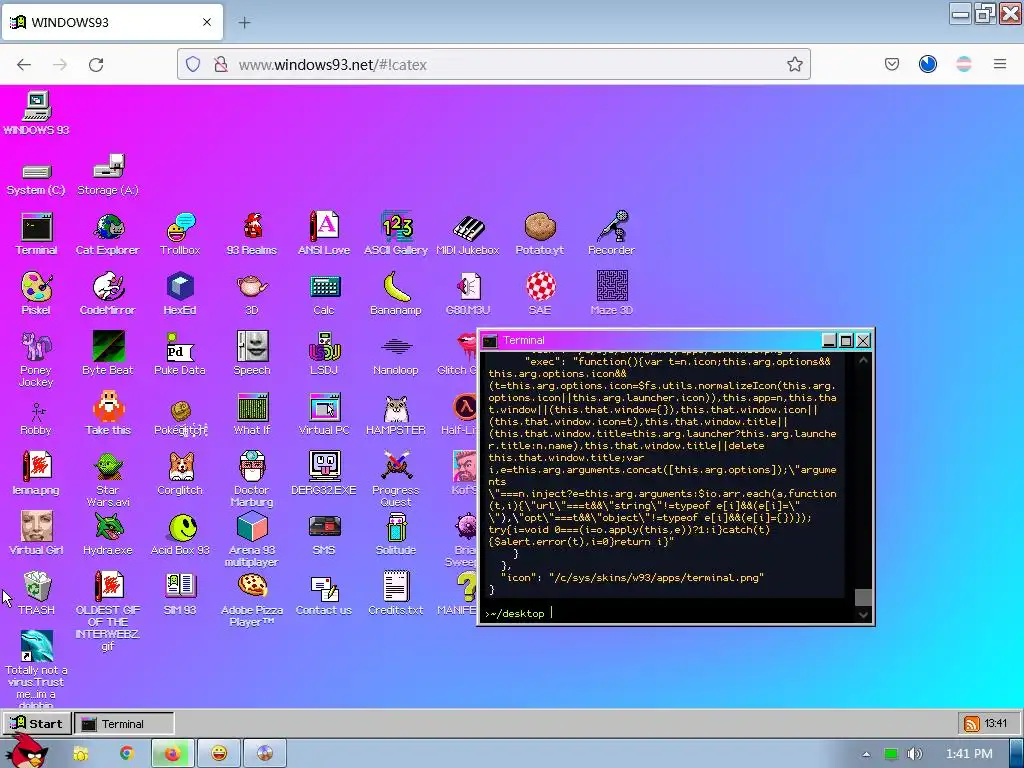Click the 1:41 PM system clock
1024x768 pixels.
(x=969, y=754)
